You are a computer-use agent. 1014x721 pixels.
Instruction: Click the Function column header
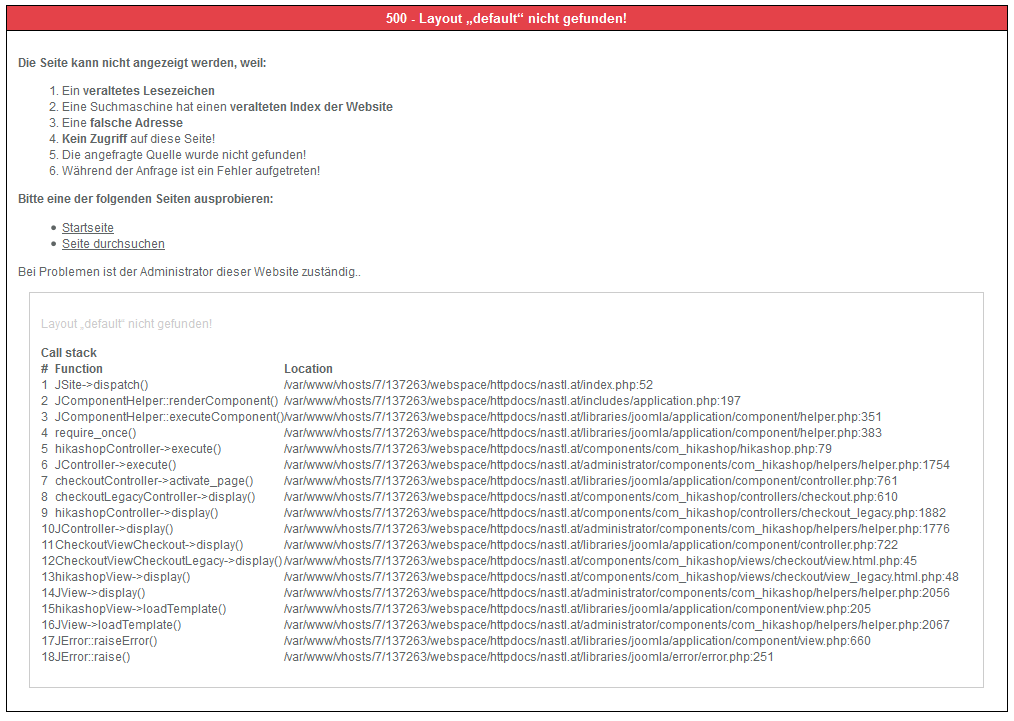coord(79,369)
